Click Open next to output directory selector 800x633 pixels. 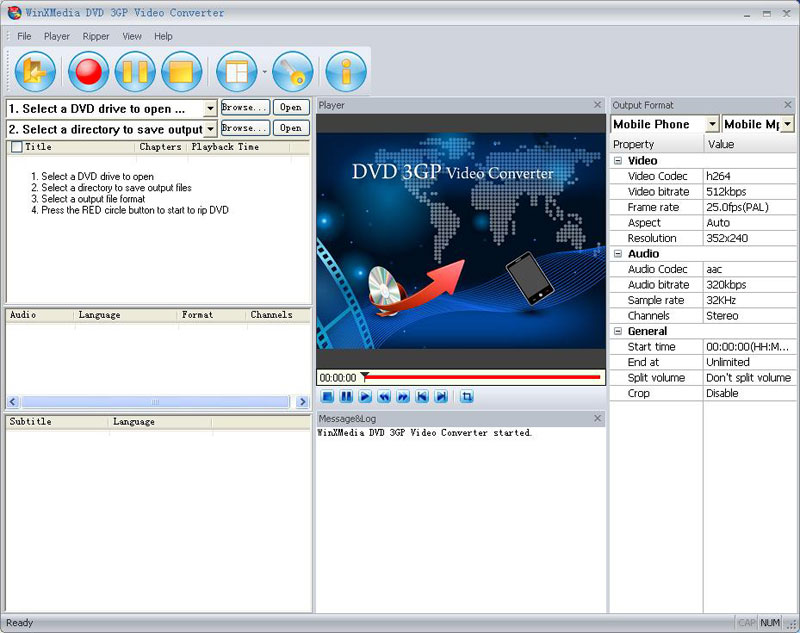pyautogui.click(x=291, y=128)
